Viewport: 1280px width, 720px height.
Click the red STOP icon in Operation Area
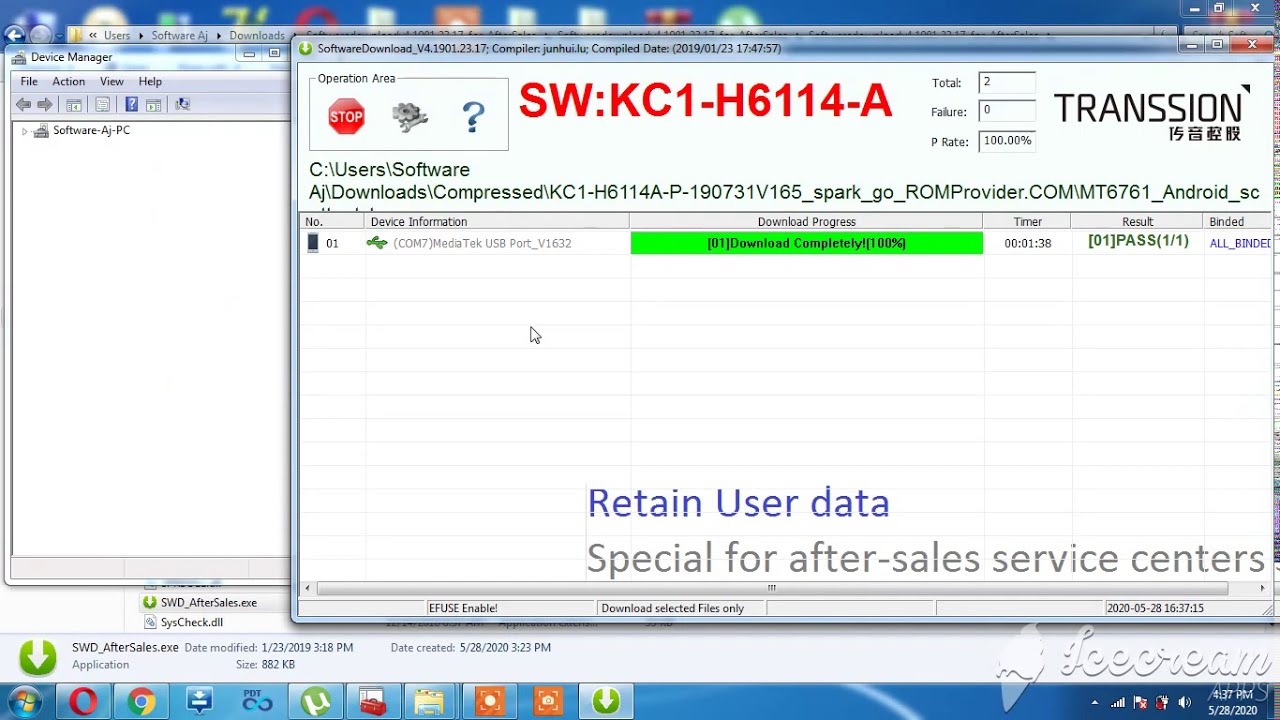click(346, 117)
